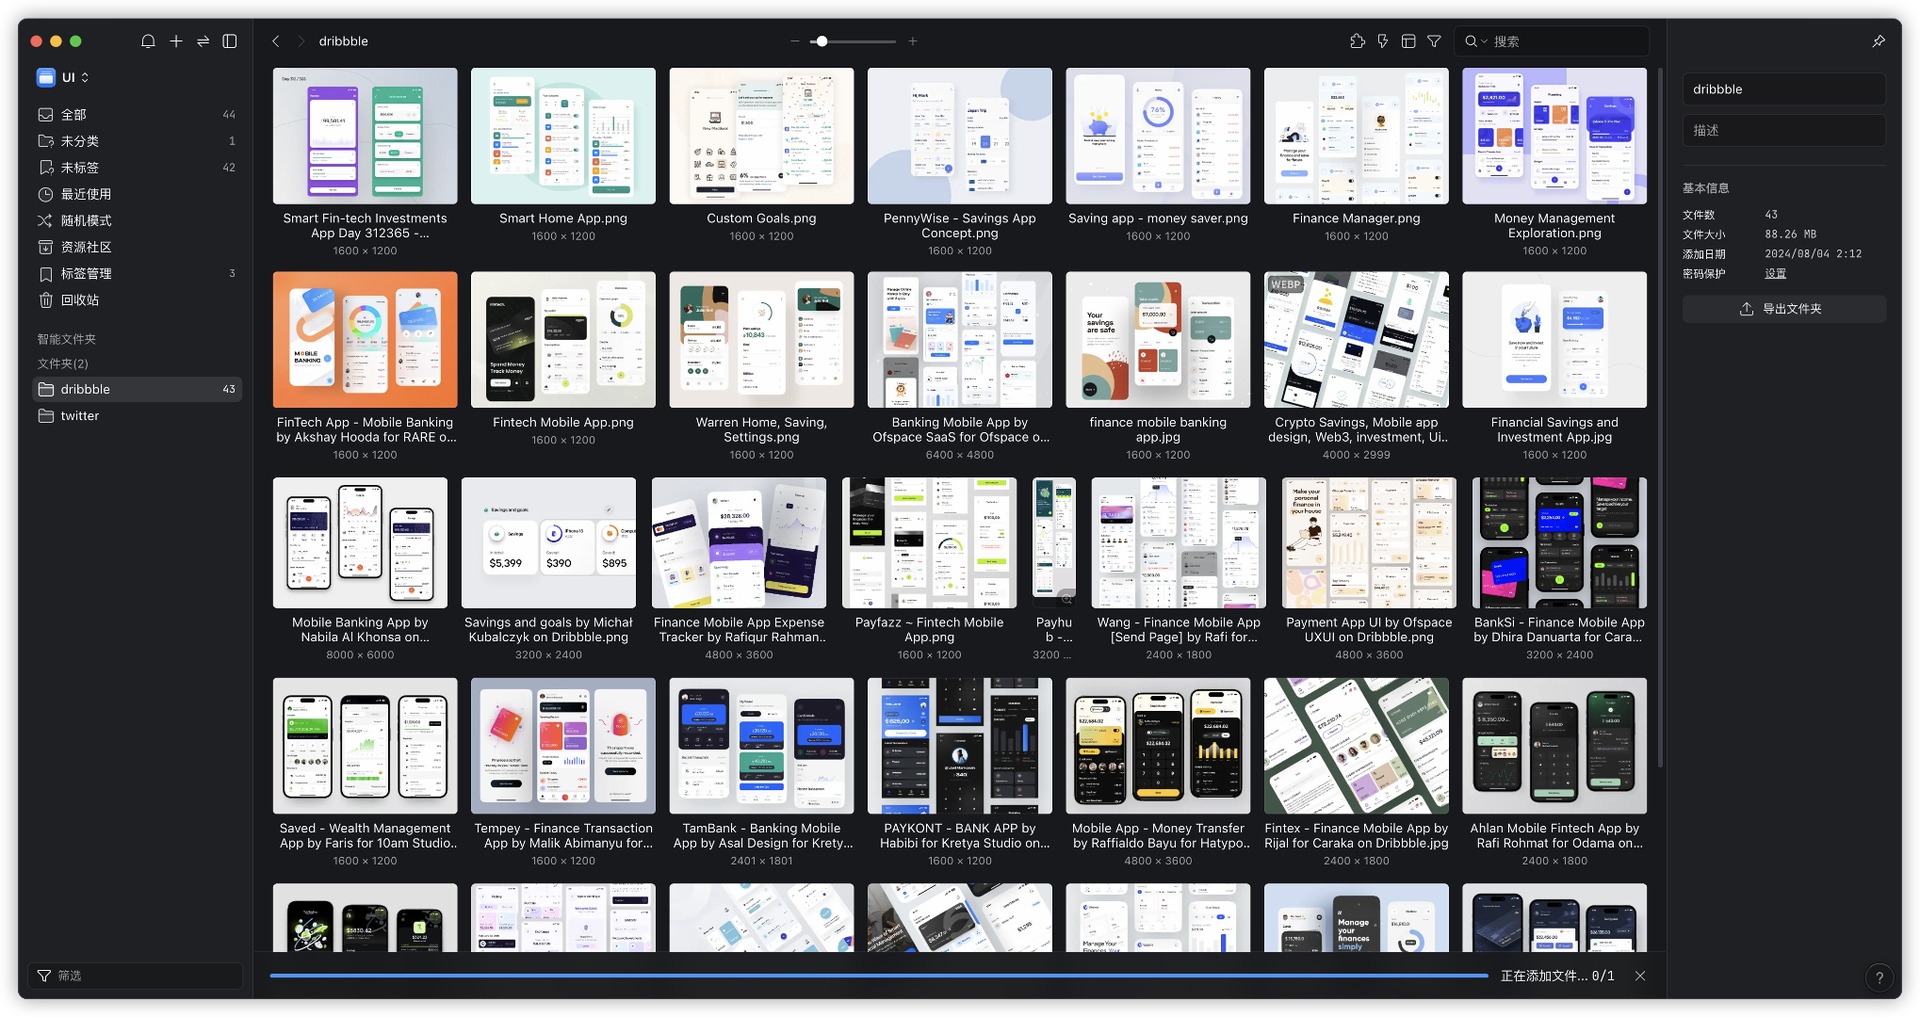This screenshot has width=1920, height=1017.
Task: Toggle the sidebar panel visibility
Action: [230, 41]
